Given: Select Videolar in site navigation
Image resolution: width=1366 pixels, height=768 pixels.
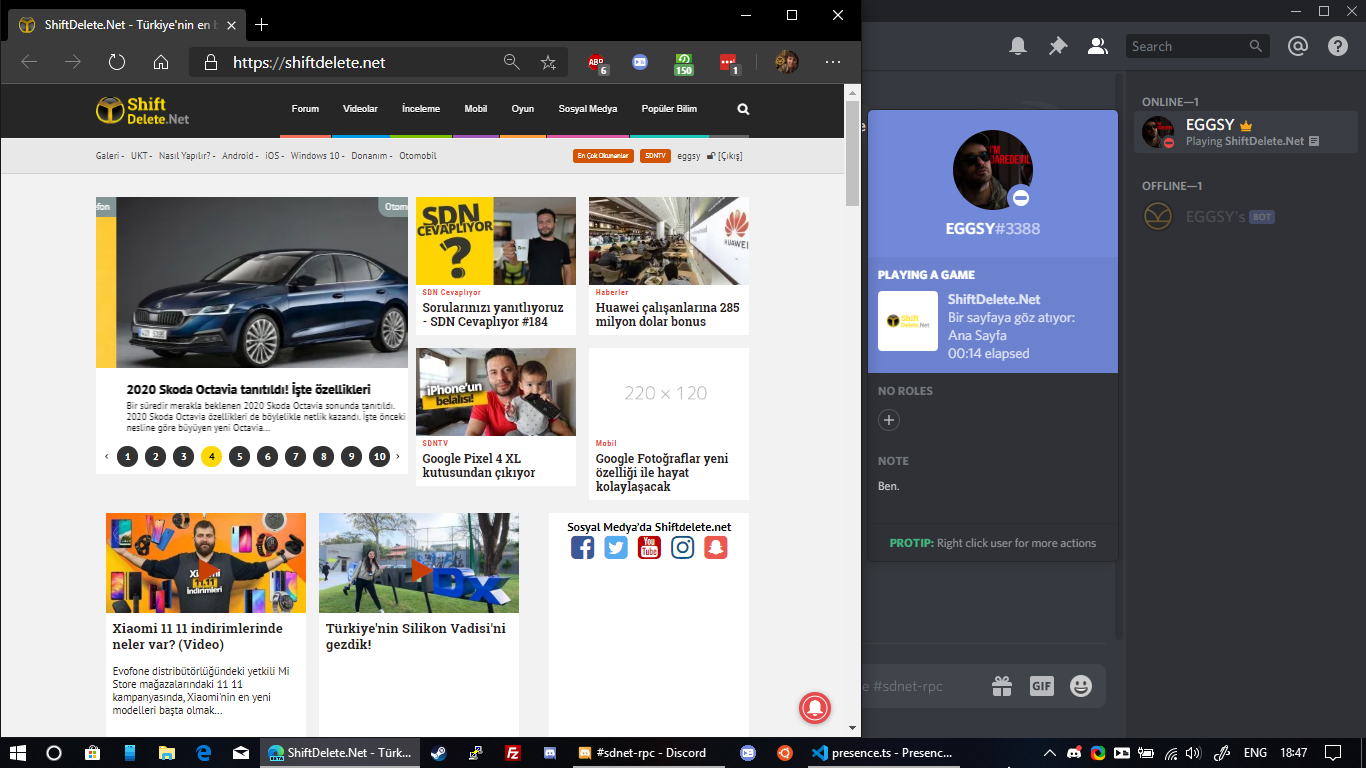Looking at the screenshot, I should (360, 109).
